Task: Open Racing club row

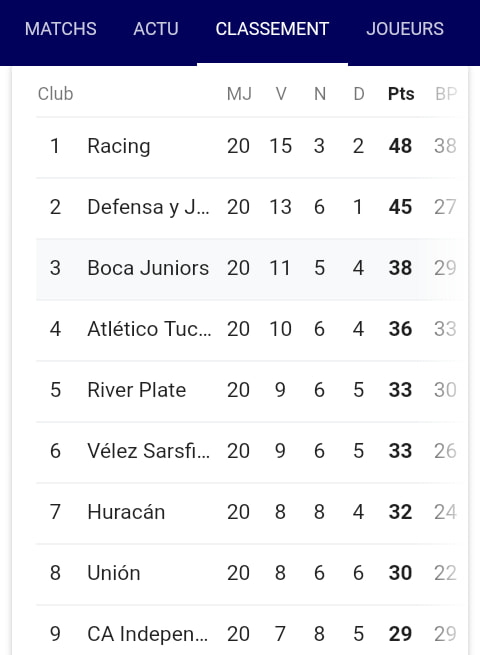Action: (251, 147)
